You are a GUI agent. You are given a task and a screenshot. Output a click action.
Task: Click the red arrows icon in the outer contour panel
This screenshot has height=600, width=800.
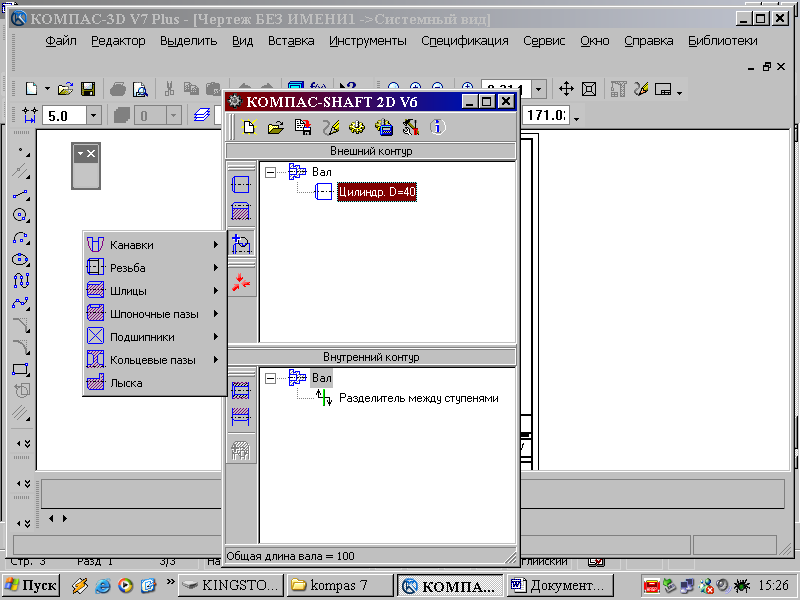[241, 282]
